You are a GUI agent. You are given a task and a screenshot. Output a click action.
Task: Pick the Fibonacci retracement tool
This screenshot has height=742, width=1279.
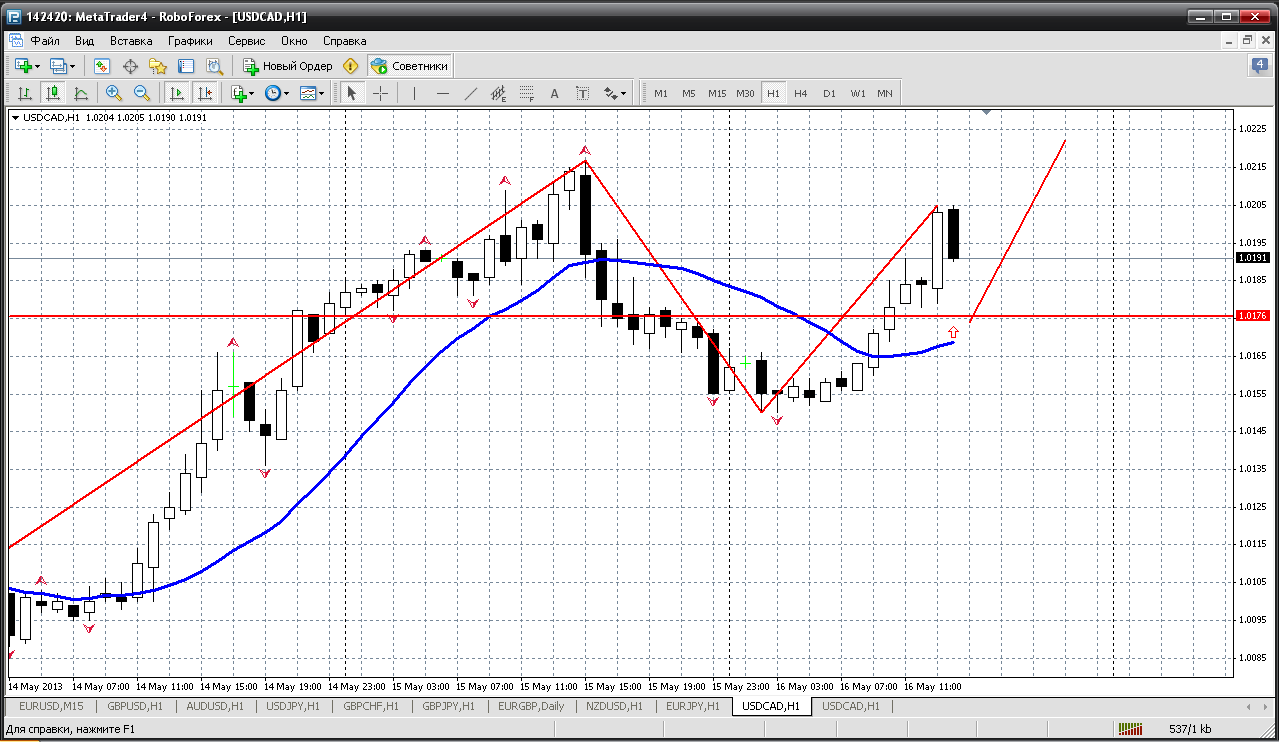click(527, 93)
